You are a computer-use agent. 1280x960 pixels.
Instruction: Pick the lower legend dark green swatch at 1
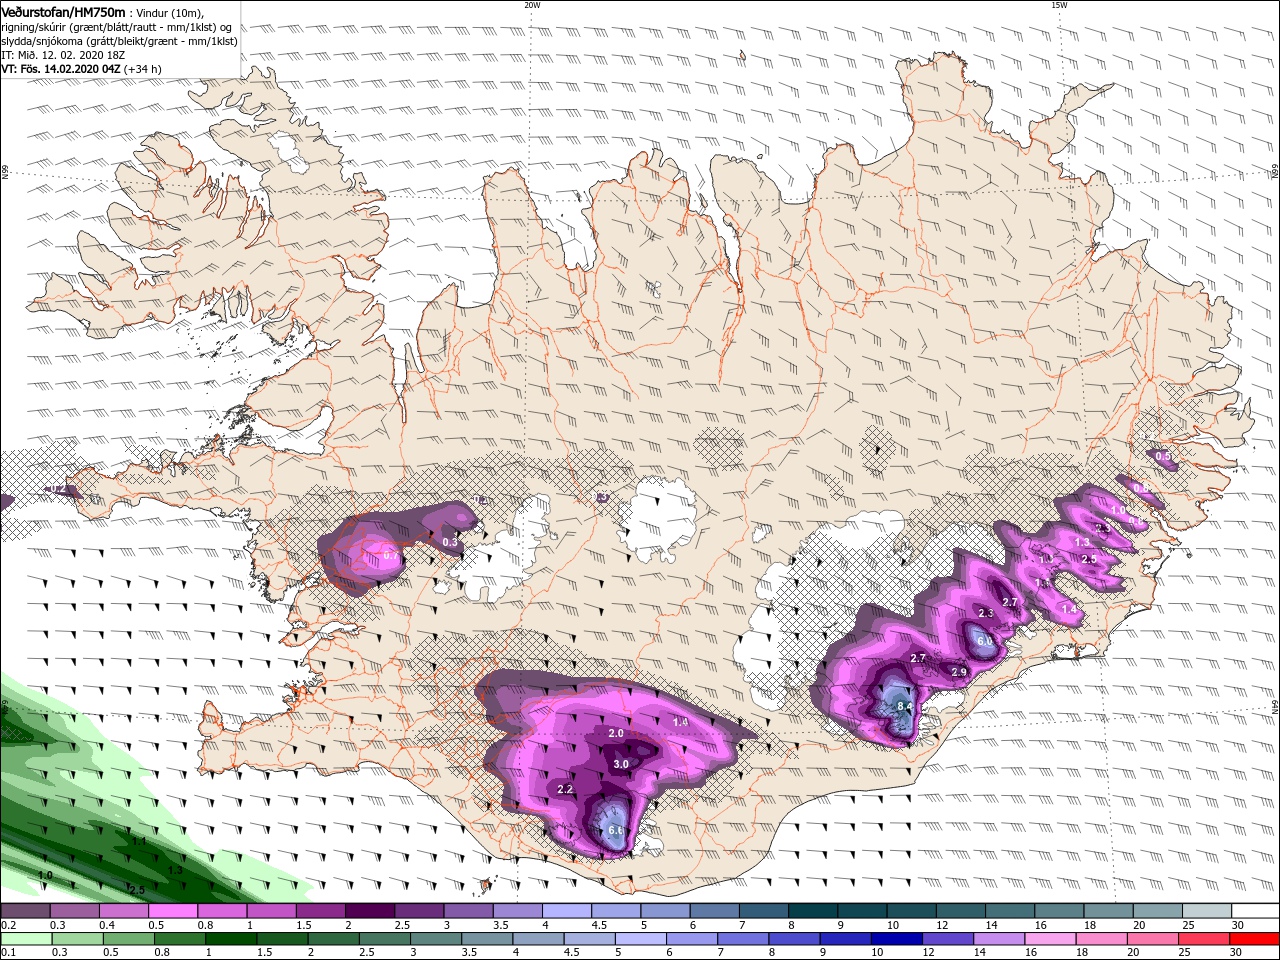230,939
